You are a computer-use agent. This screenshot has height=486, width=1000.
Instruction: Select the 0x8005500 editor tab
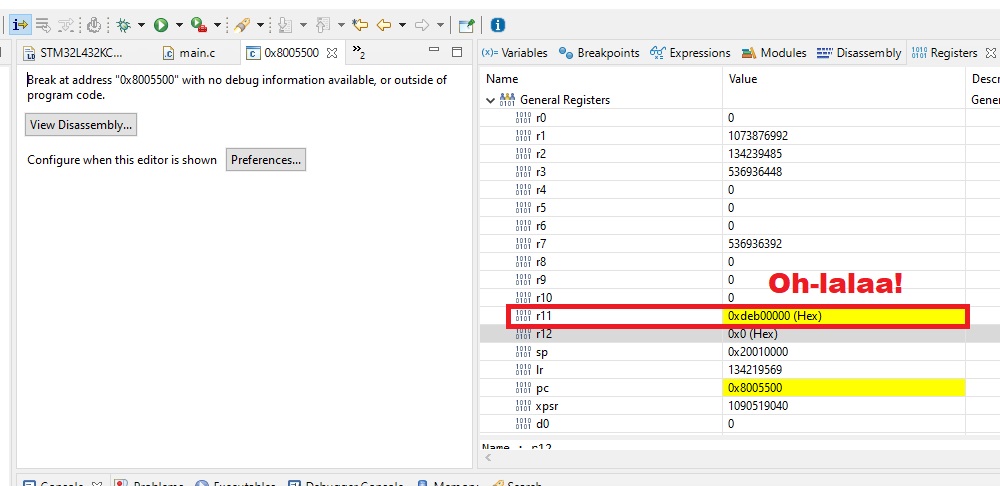pyautogui.click(x=291, y=53)
